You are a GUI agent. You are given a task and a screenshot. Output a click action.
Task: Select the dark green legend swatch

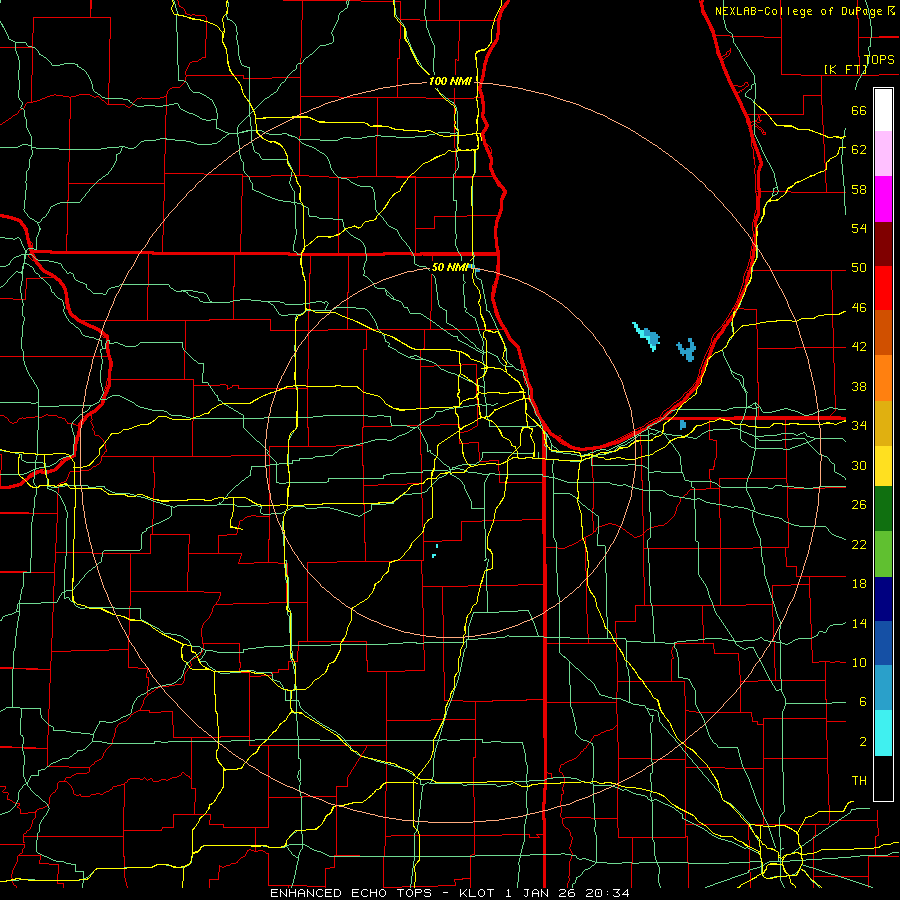click(883, 509)
